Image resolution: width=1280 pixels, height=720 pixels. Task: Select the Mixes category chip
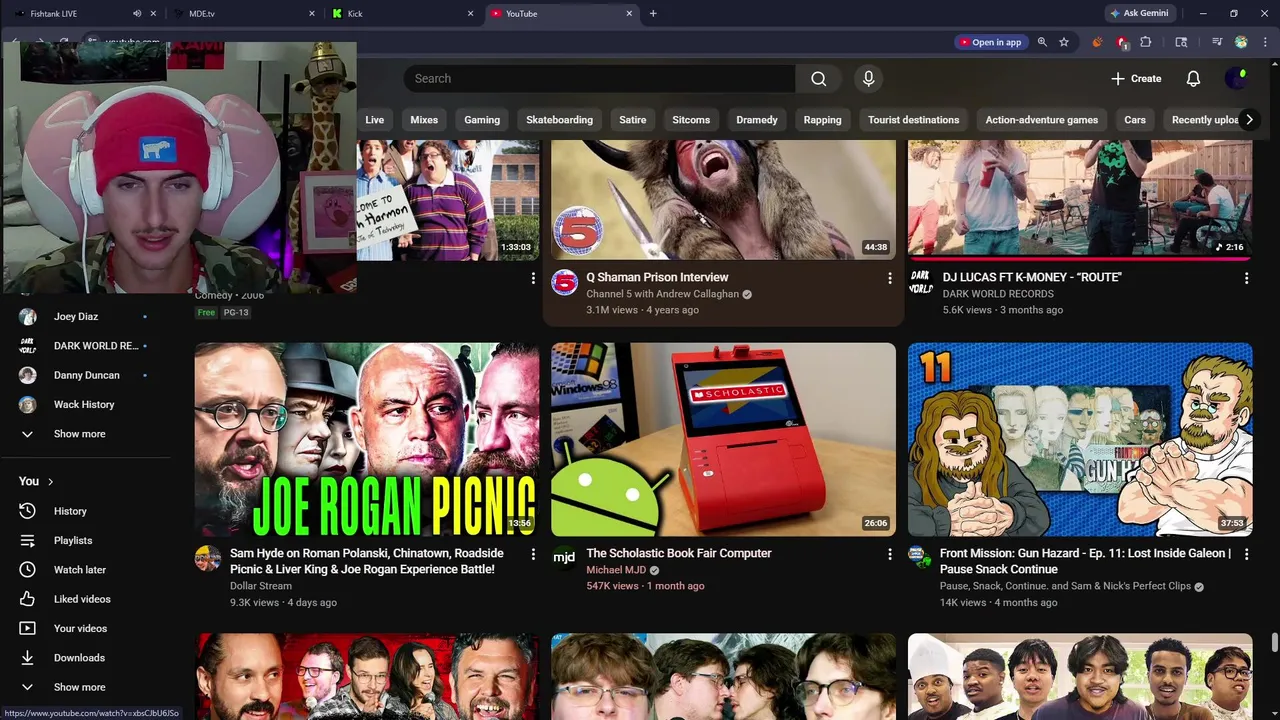(424, 120)
